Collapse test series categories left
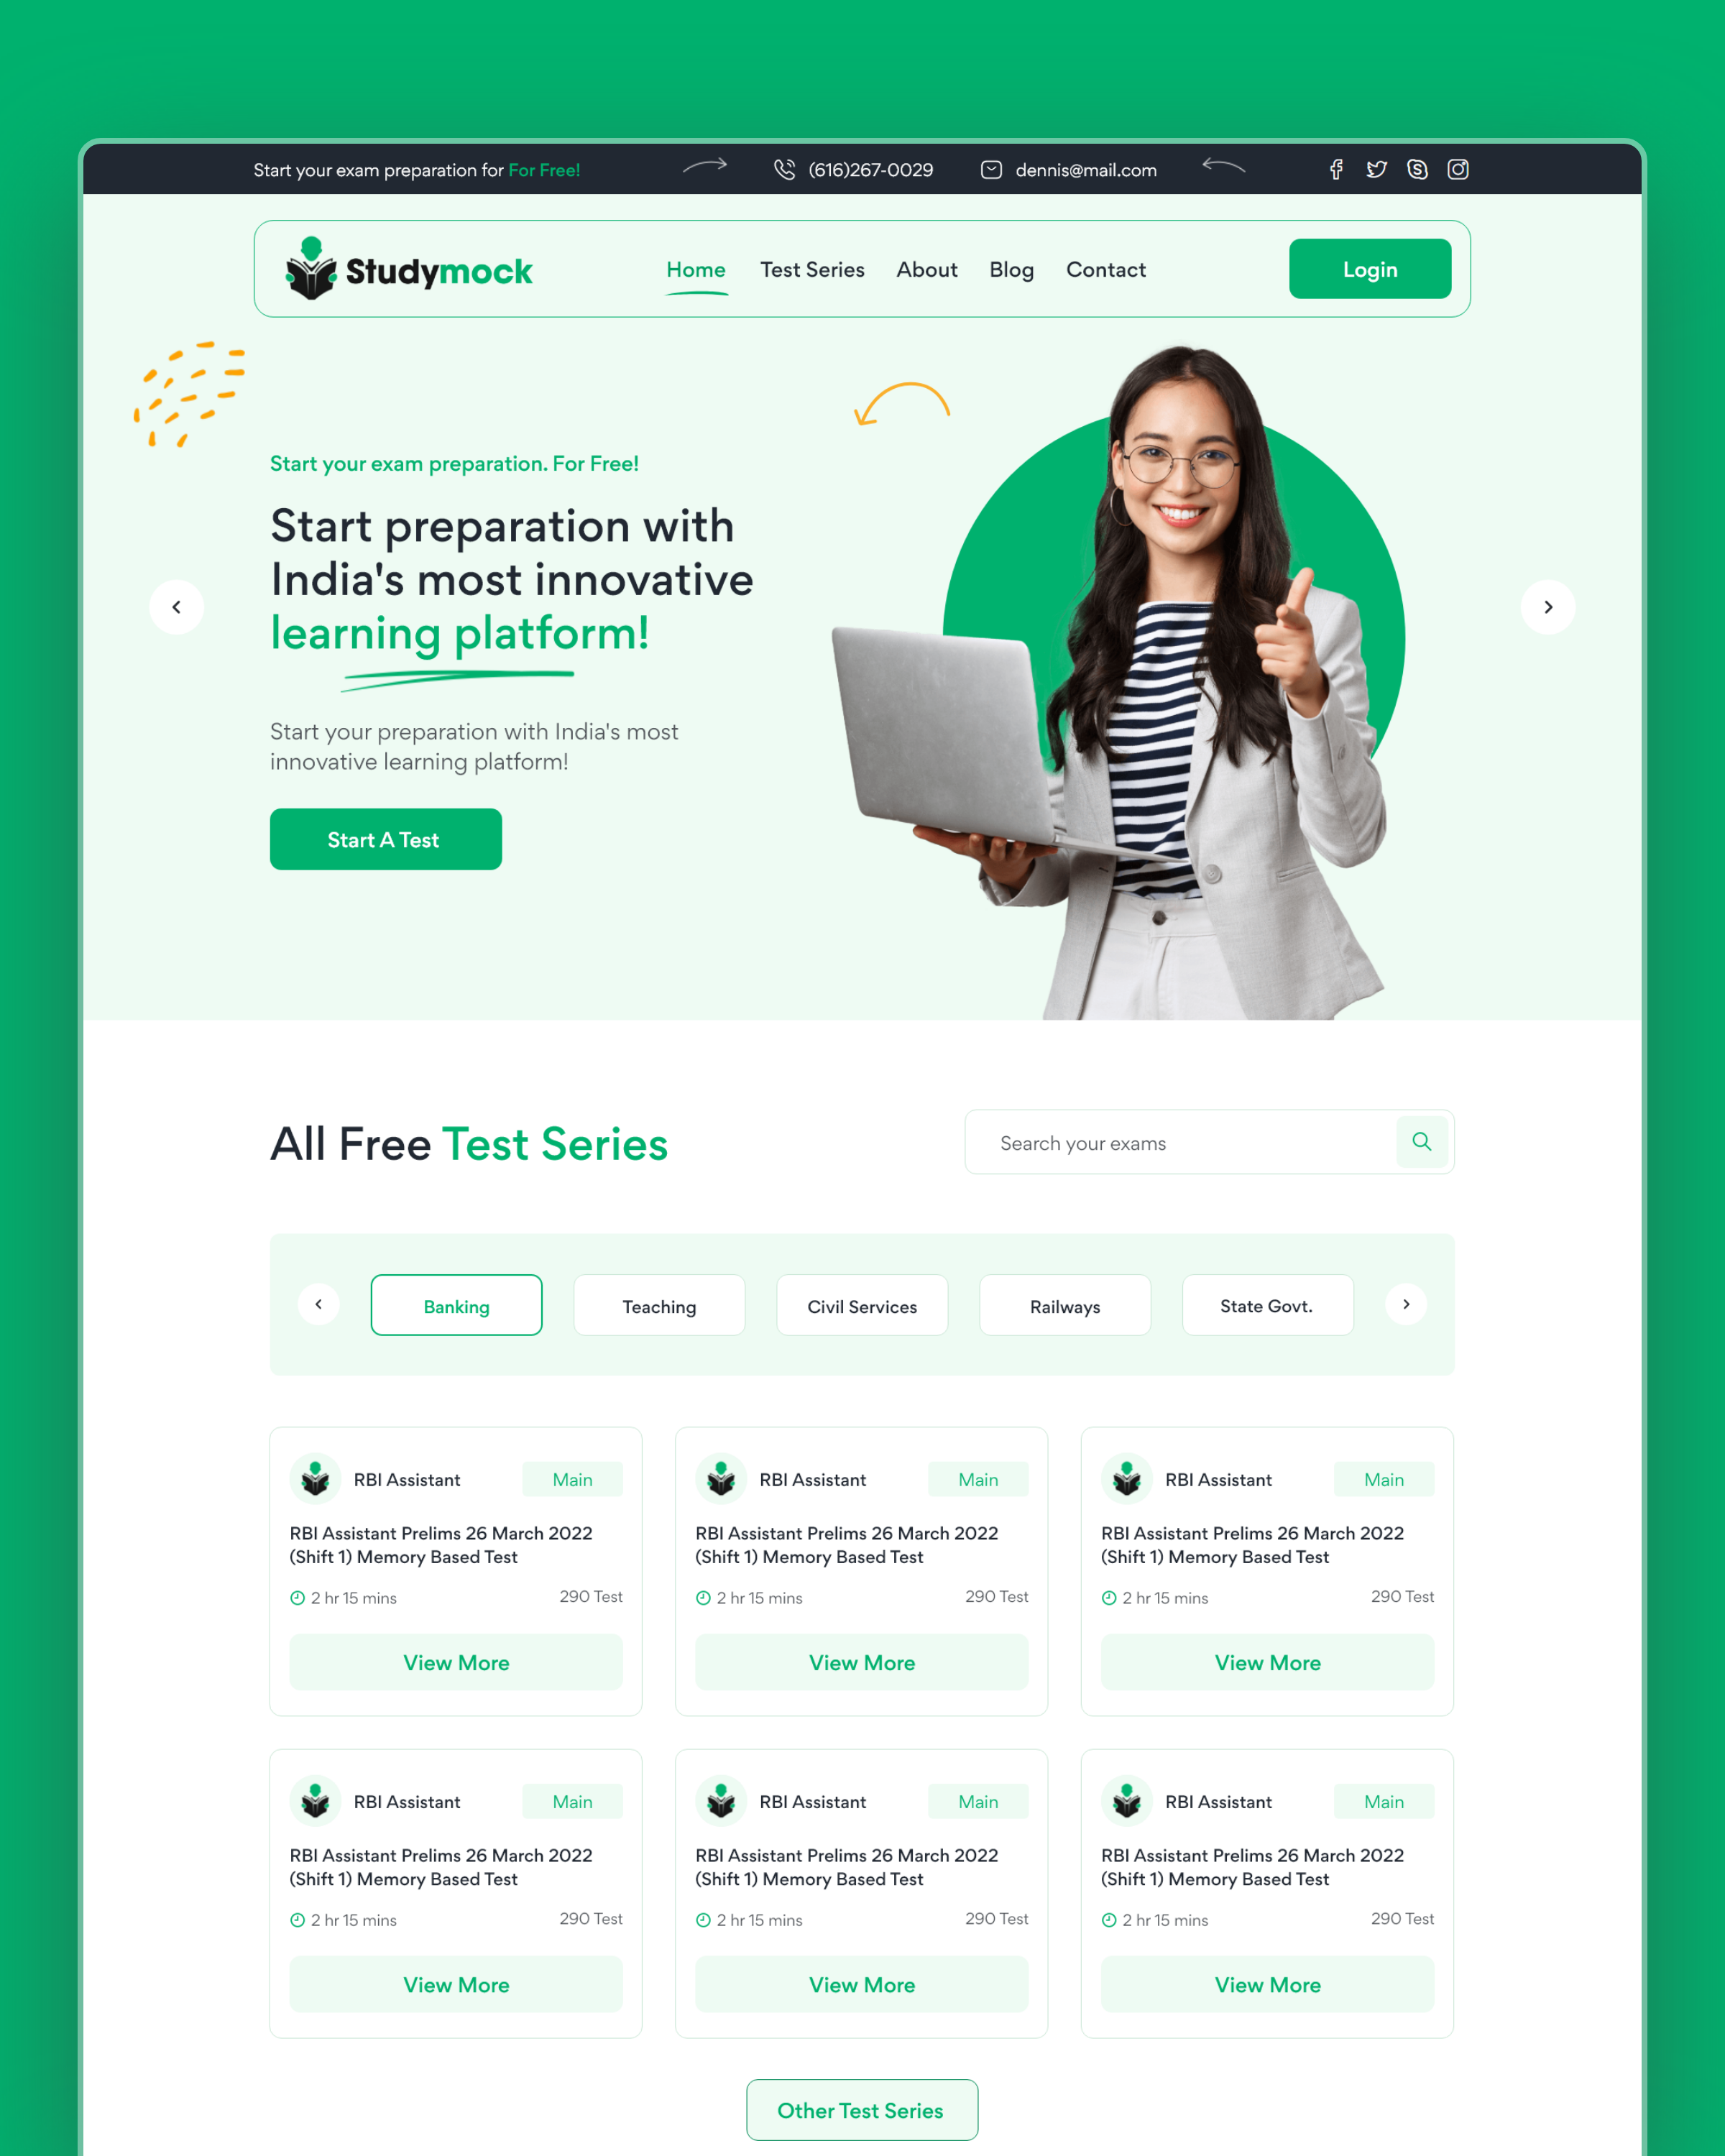The width and height of the screenshot is (1725, 2156). point(318,1304)
